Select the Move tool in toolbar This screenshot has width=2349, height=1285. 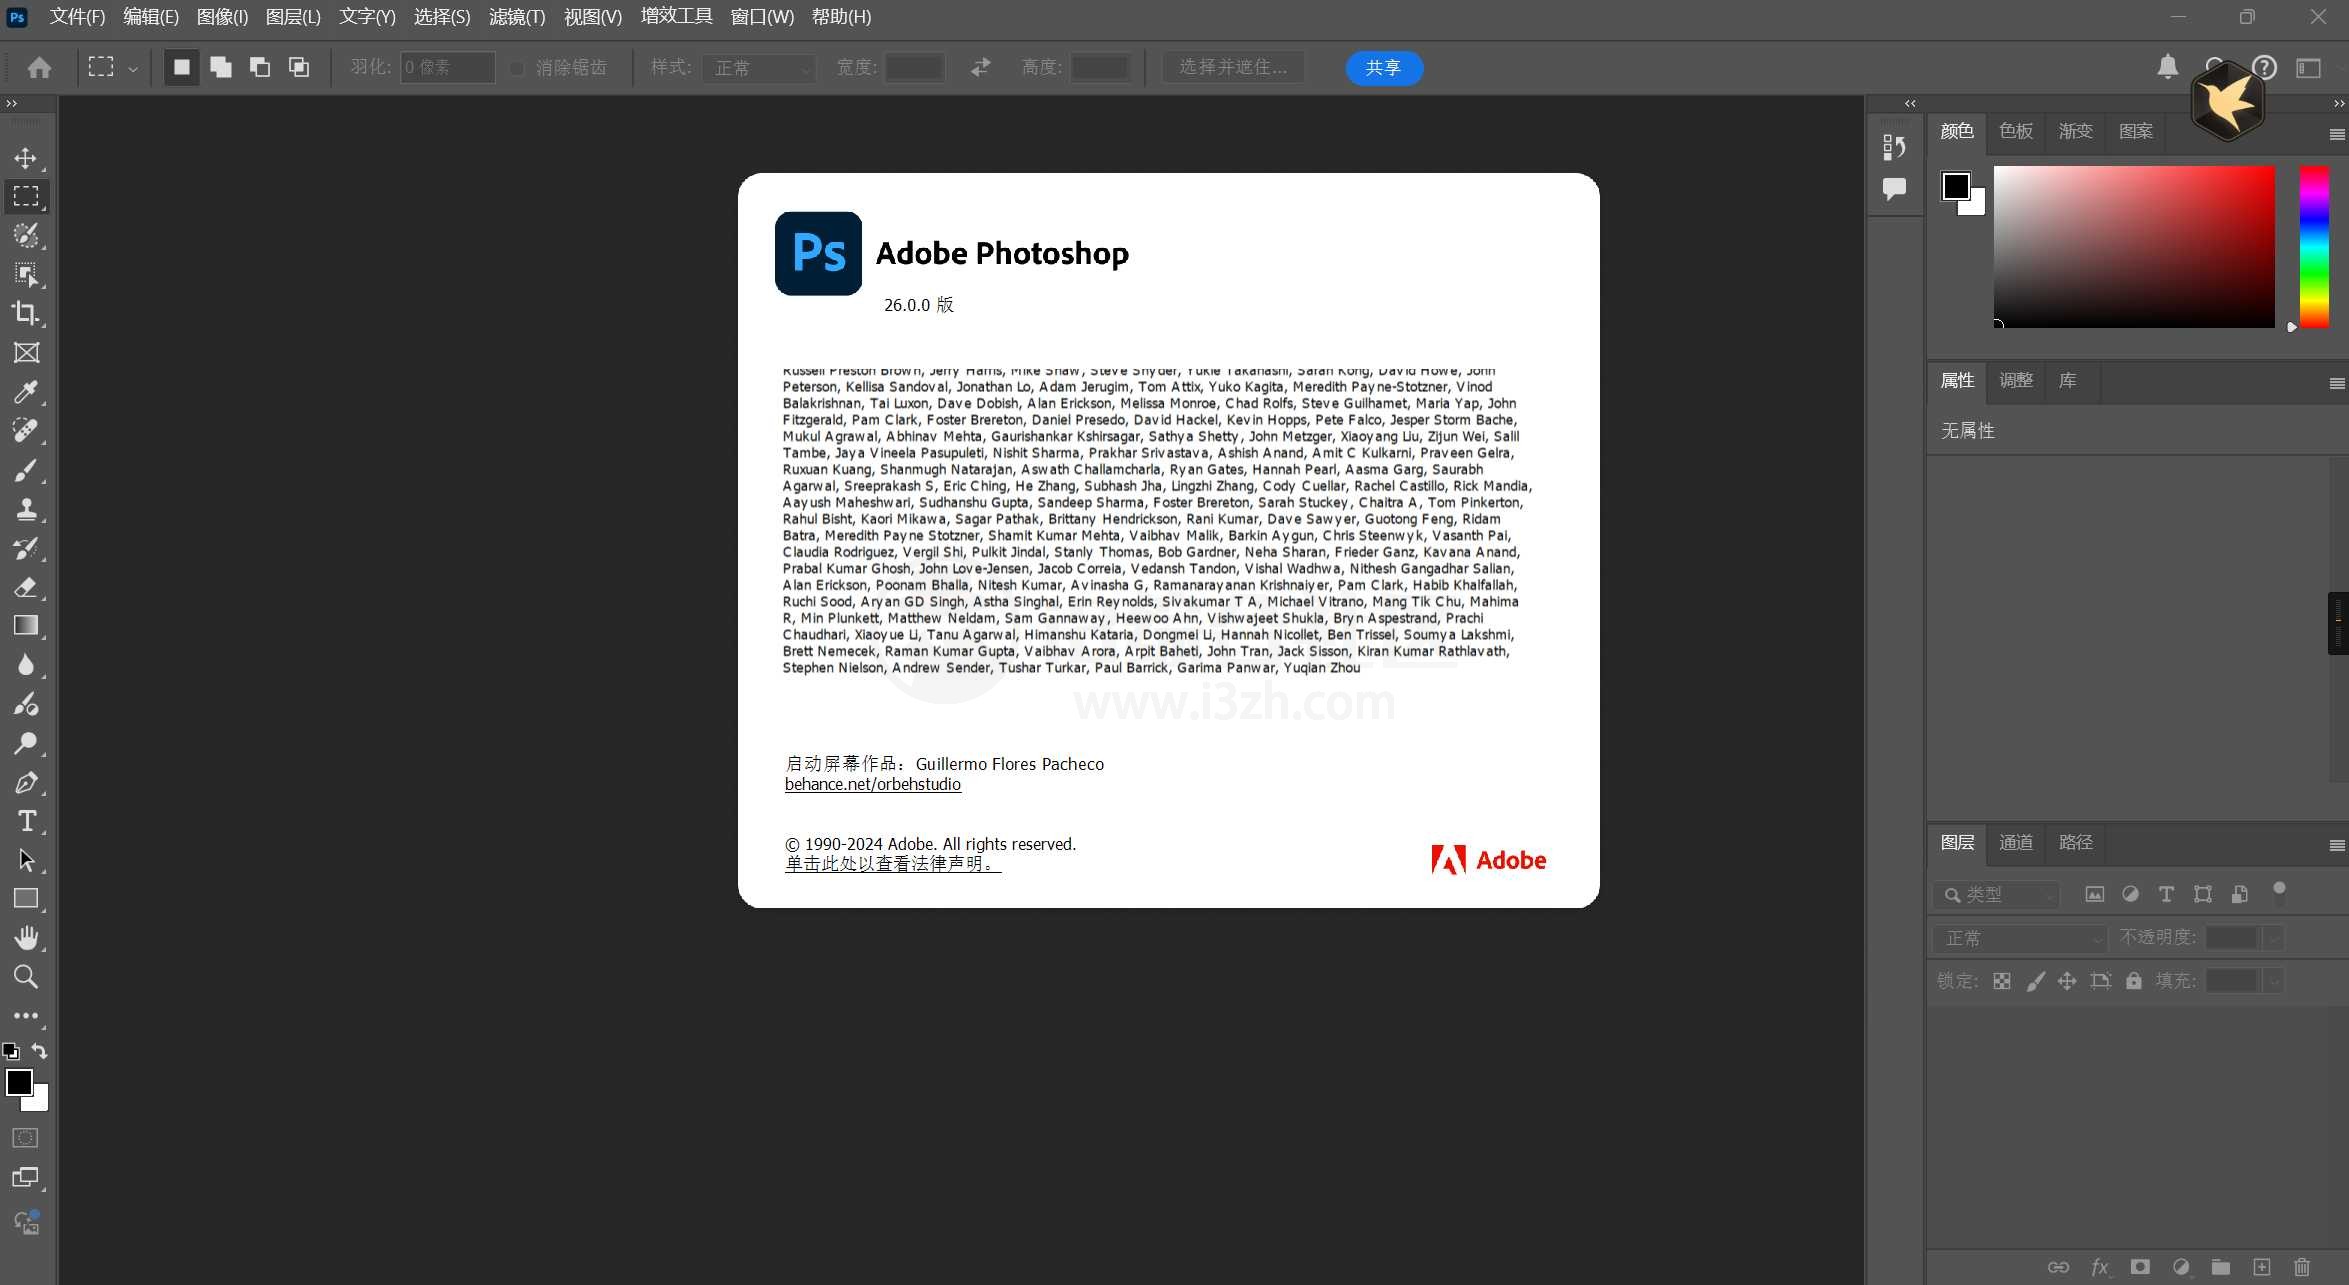pyautogui.click(x=24, y=155)
